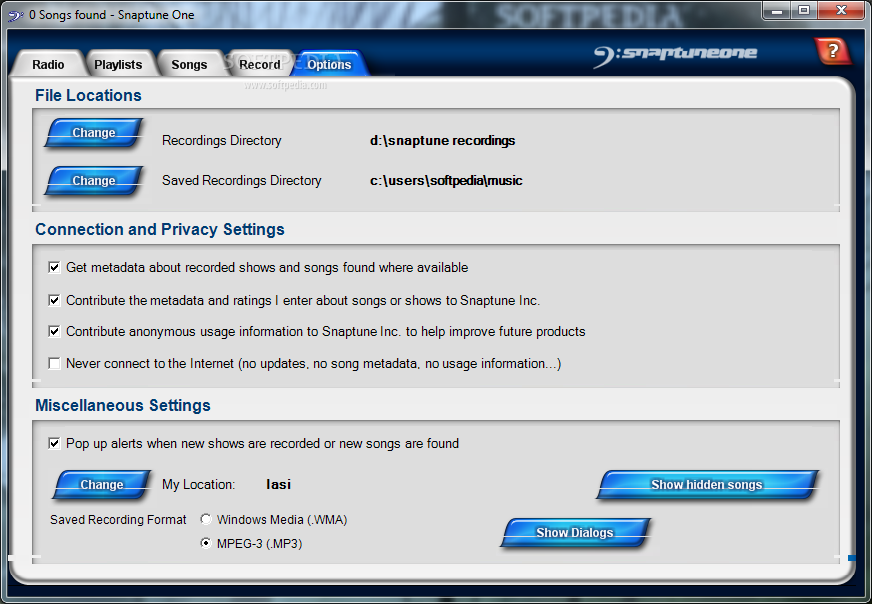872x604 pixels.
Task: Click the Options tab
Action: (x=329, y=65)
